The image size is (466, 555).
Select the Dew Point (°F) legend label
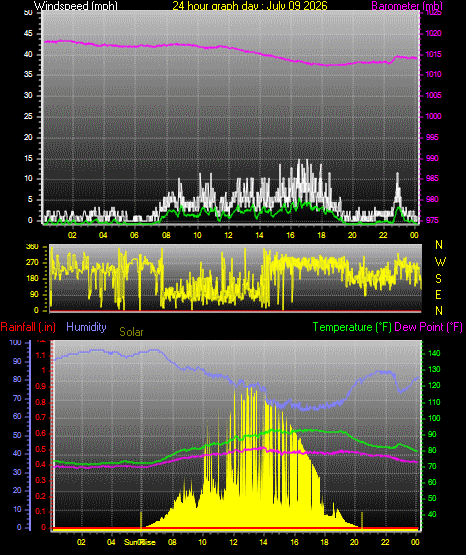pos(428,327)
